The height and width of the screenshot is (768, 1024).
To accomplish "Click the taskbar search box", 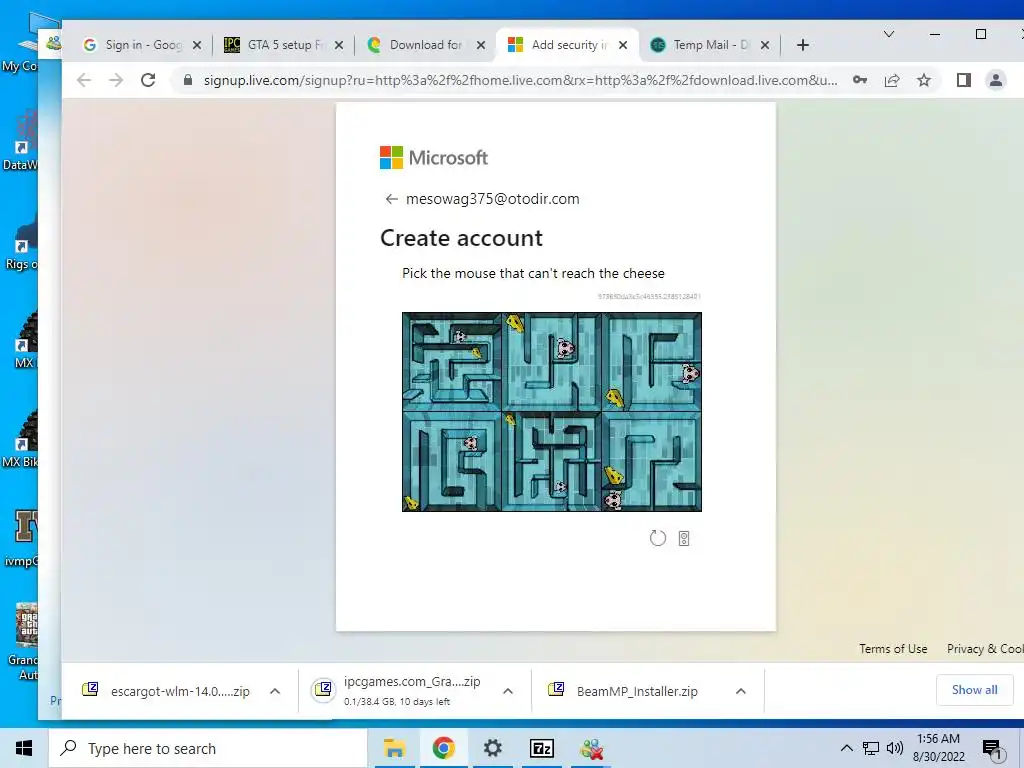I will tap(208, 748).
